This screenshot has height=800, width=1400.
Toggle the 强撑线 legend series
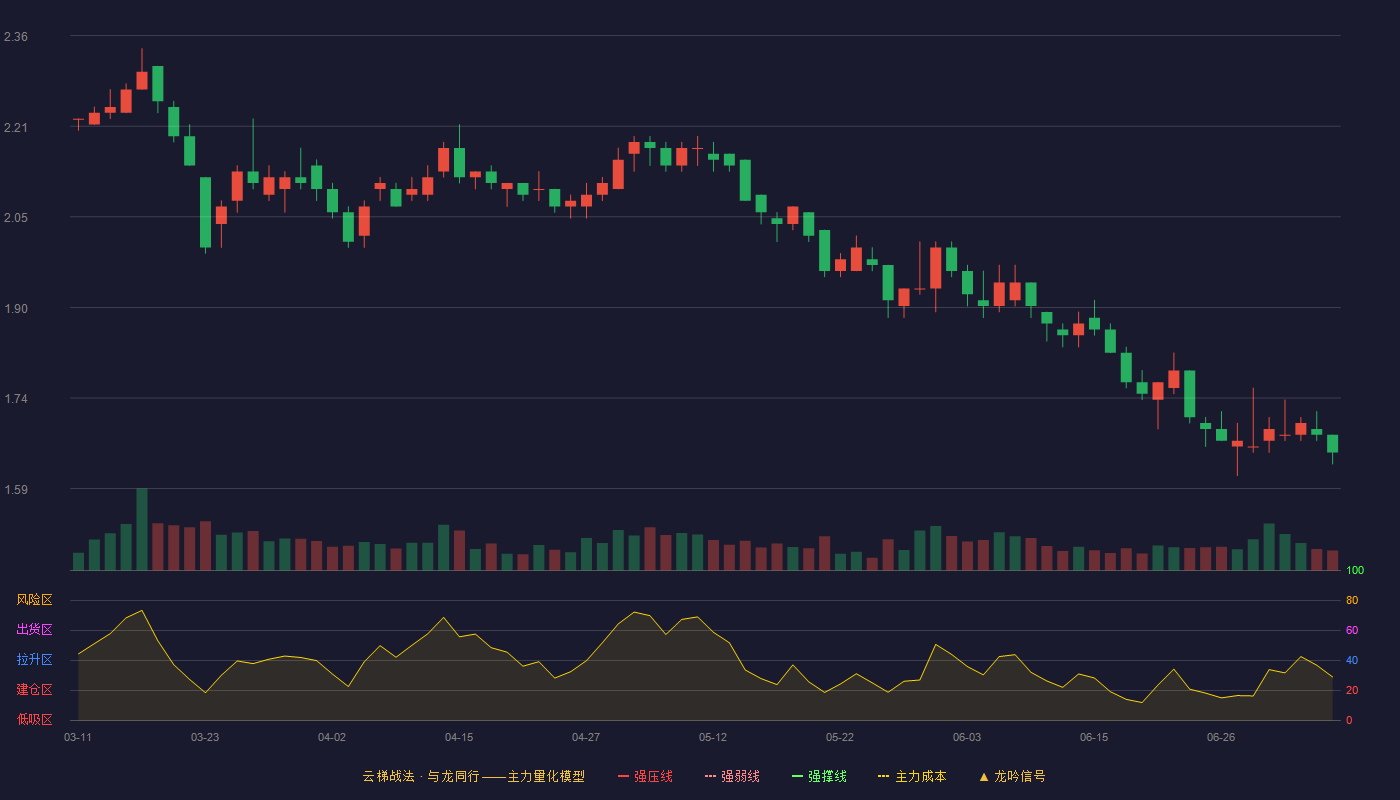pos(819,776)
